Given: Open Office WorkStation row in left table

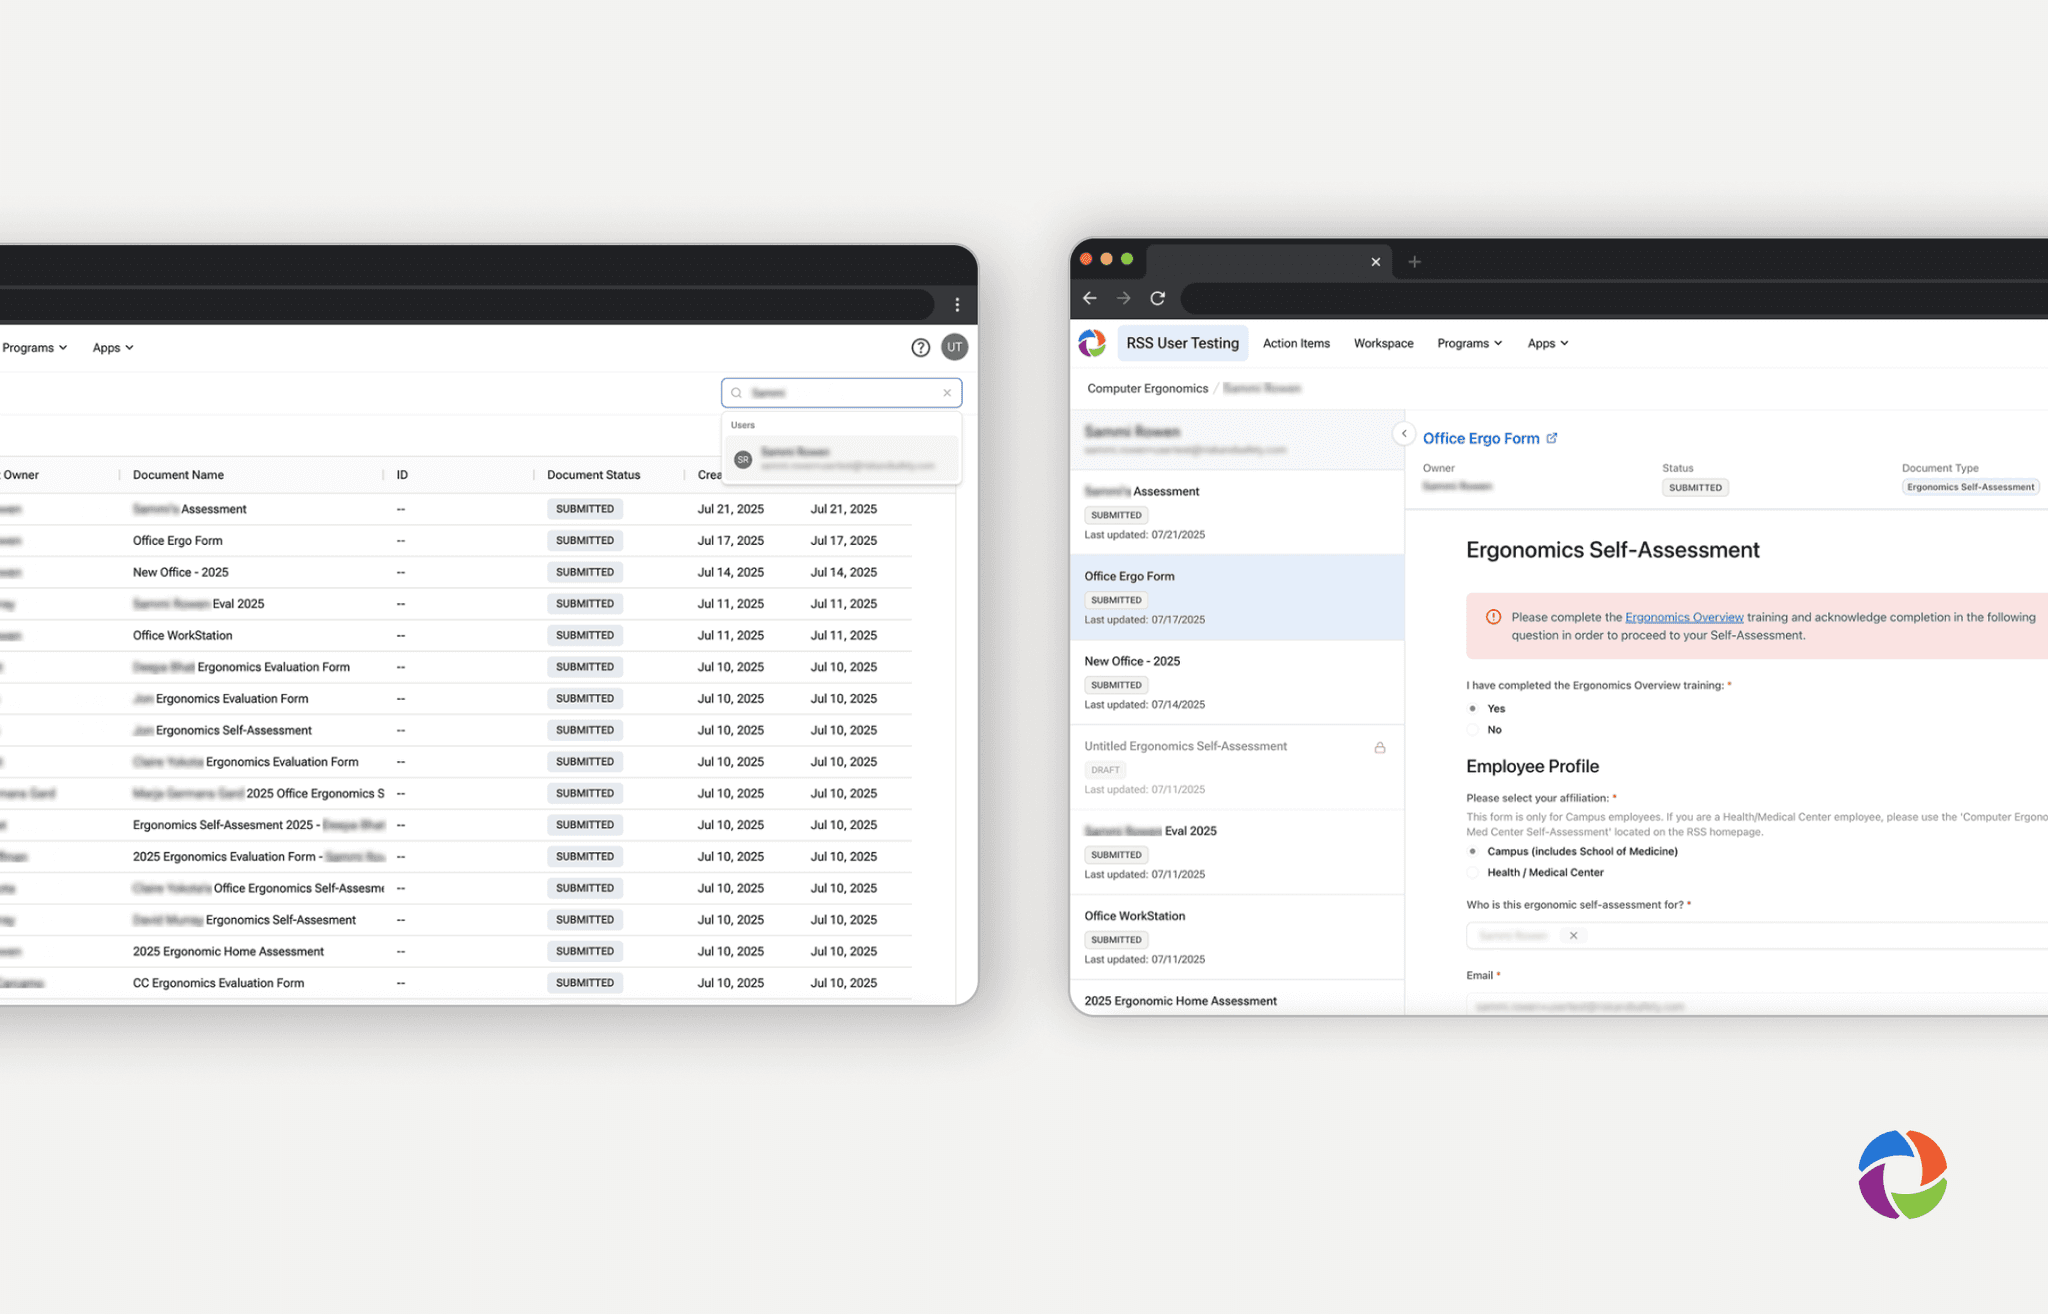Looking at the screenshot, I should click(455, 635).
